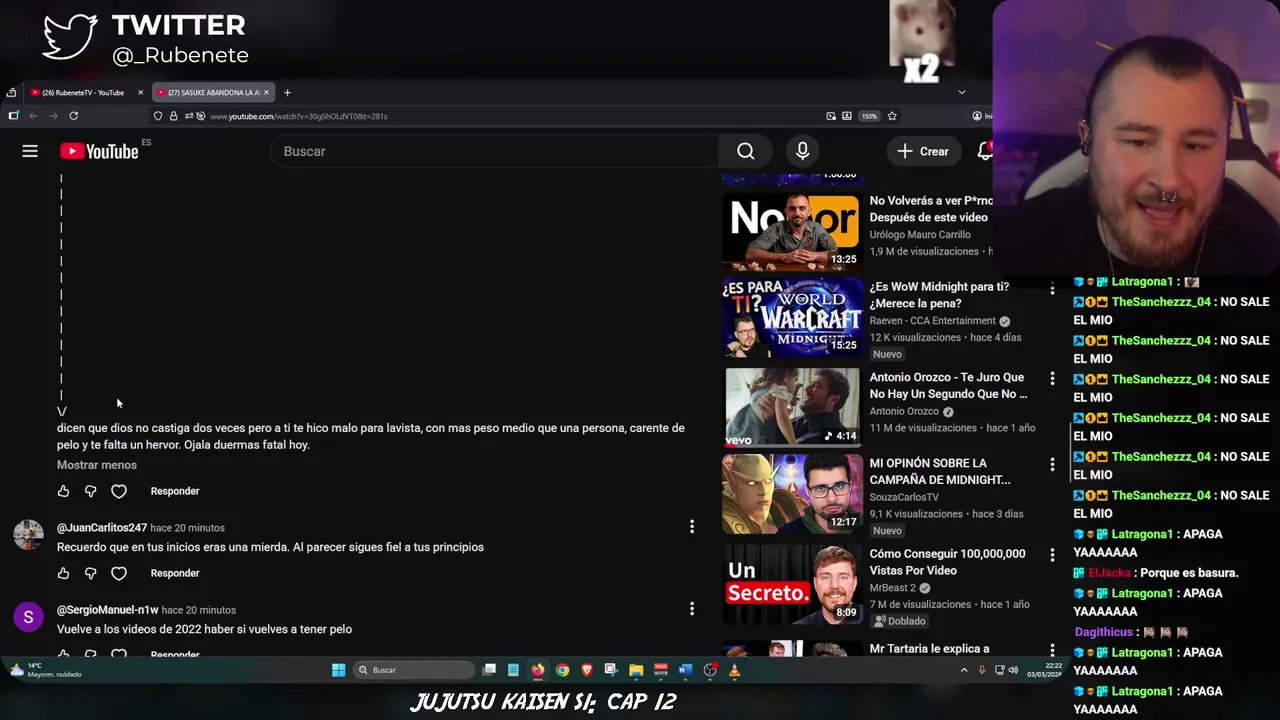Switch to the SASUKE ABANDONA LA ALDEA tab

pos(208,92)
